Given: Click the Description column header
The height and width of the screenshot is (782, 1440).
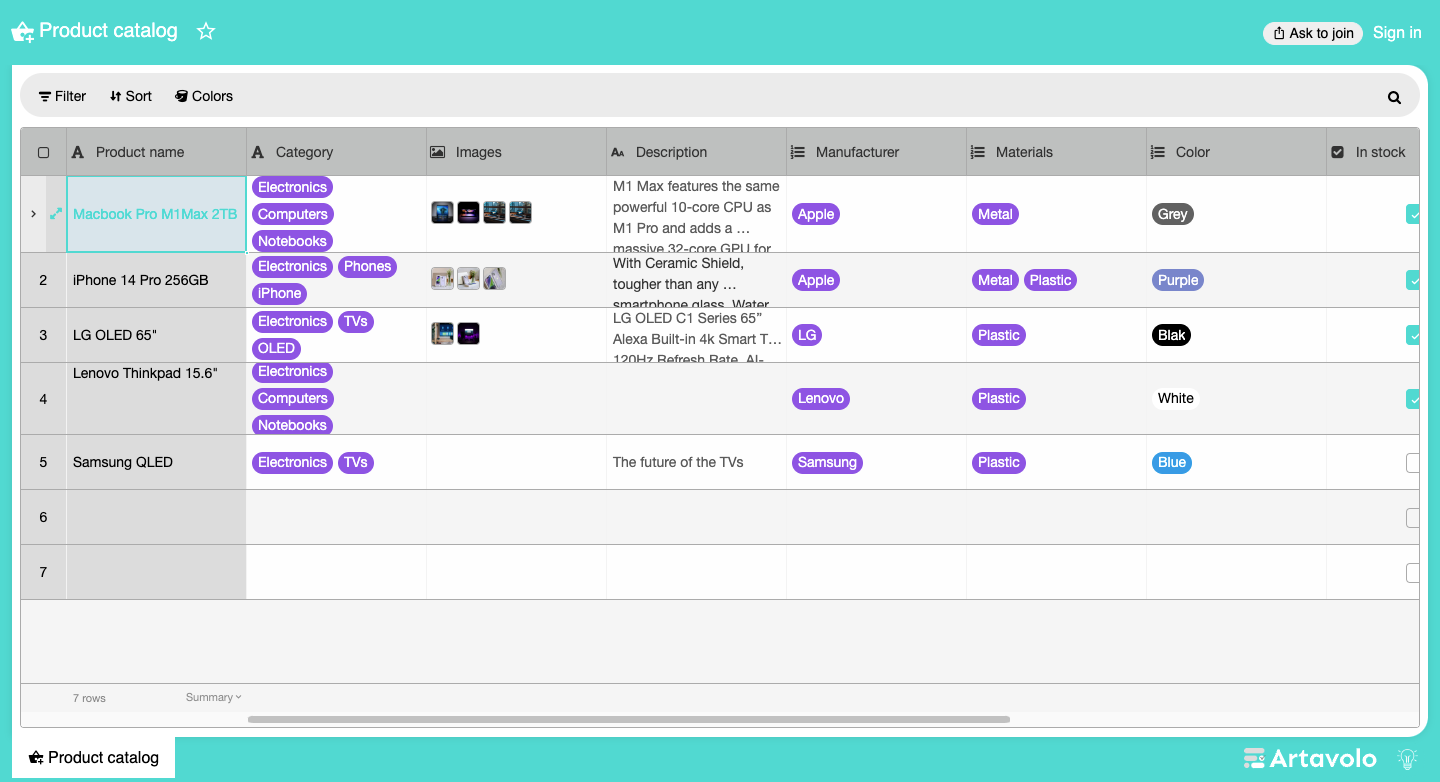Looking at the screenshot, I should pos(696,152).
